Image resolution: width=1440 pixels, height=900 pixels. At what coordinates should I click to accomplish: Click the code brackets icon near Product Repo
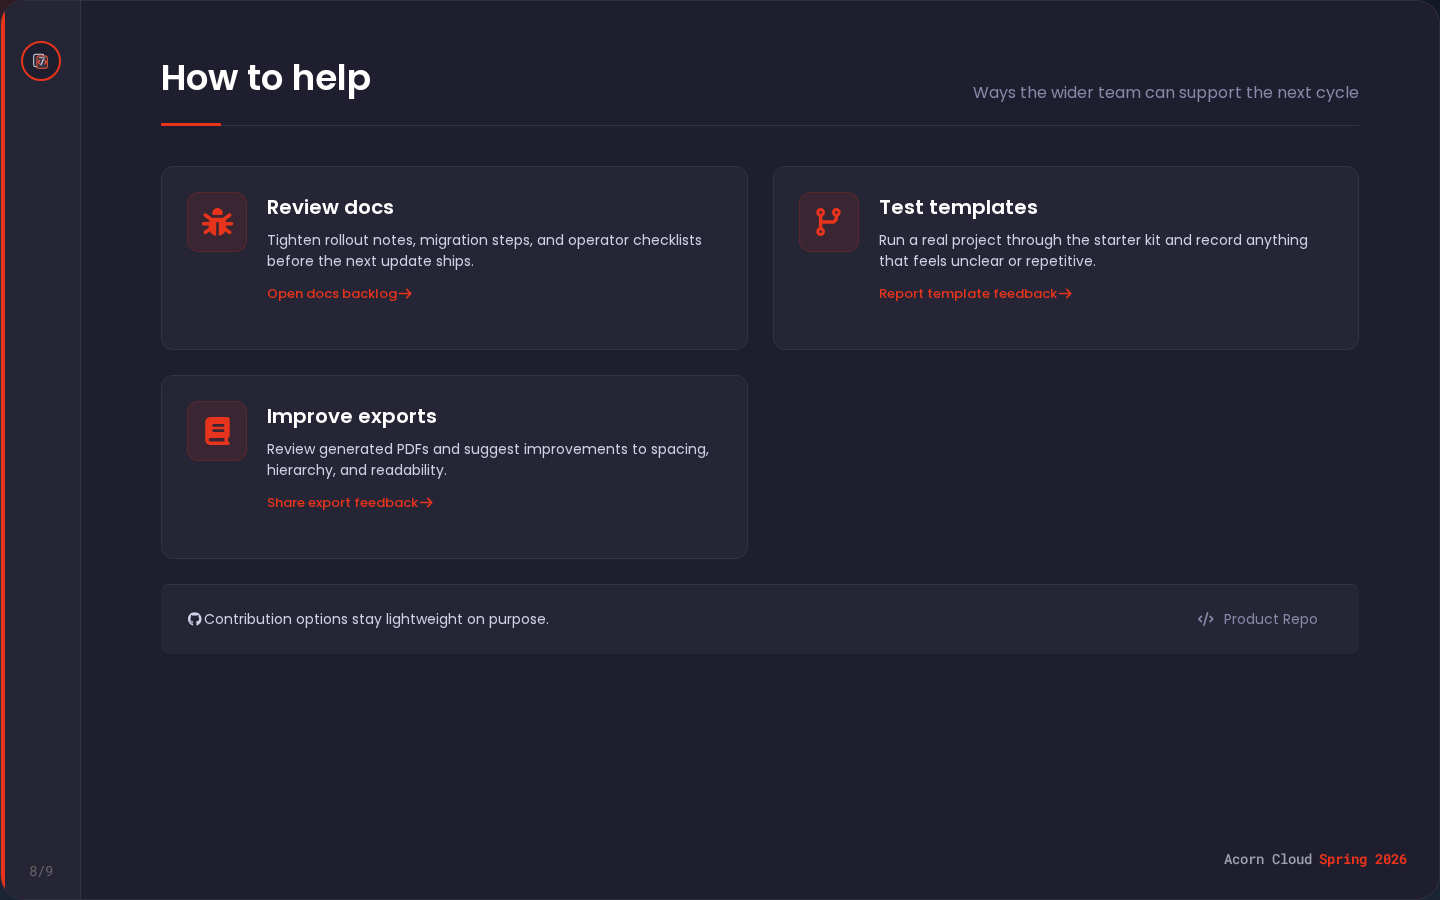coord(1206,619)
